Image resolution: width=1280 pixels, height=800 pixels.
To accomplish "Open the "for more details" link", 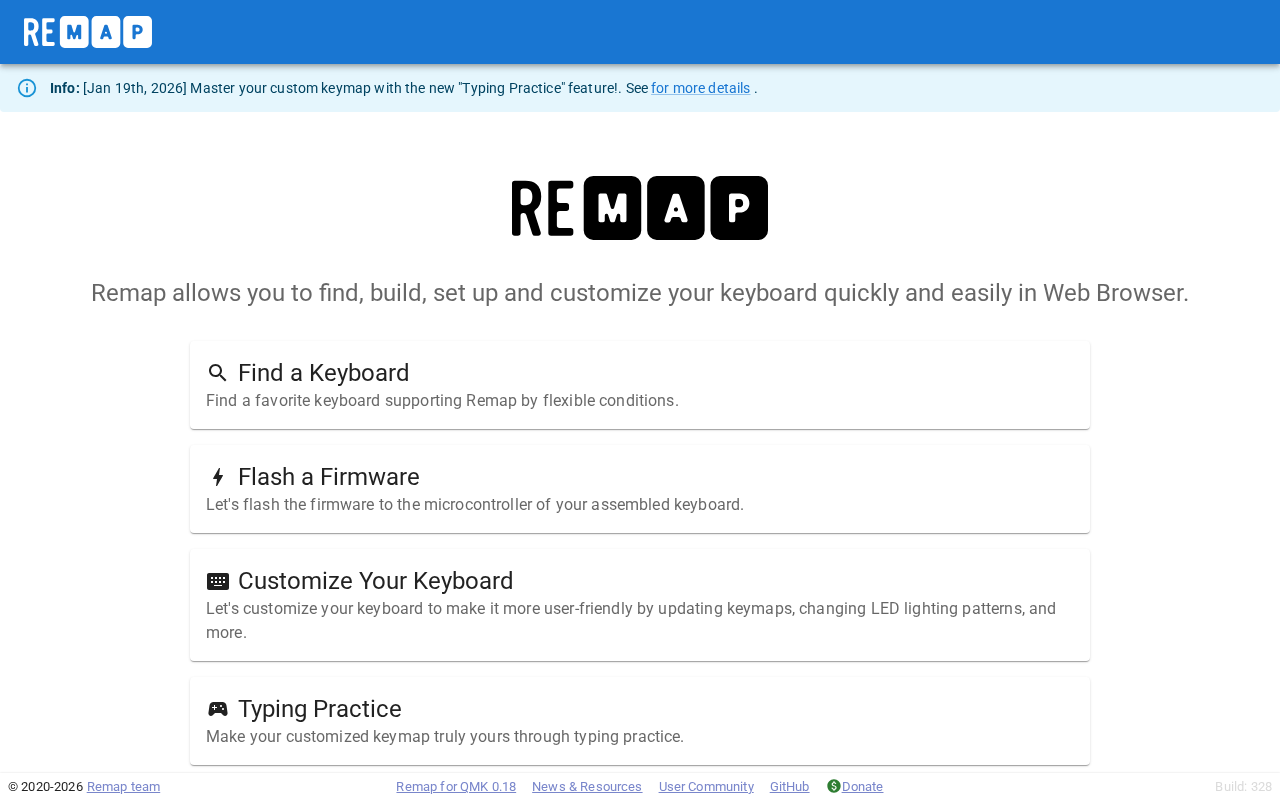I will click(x=700, y=88).
